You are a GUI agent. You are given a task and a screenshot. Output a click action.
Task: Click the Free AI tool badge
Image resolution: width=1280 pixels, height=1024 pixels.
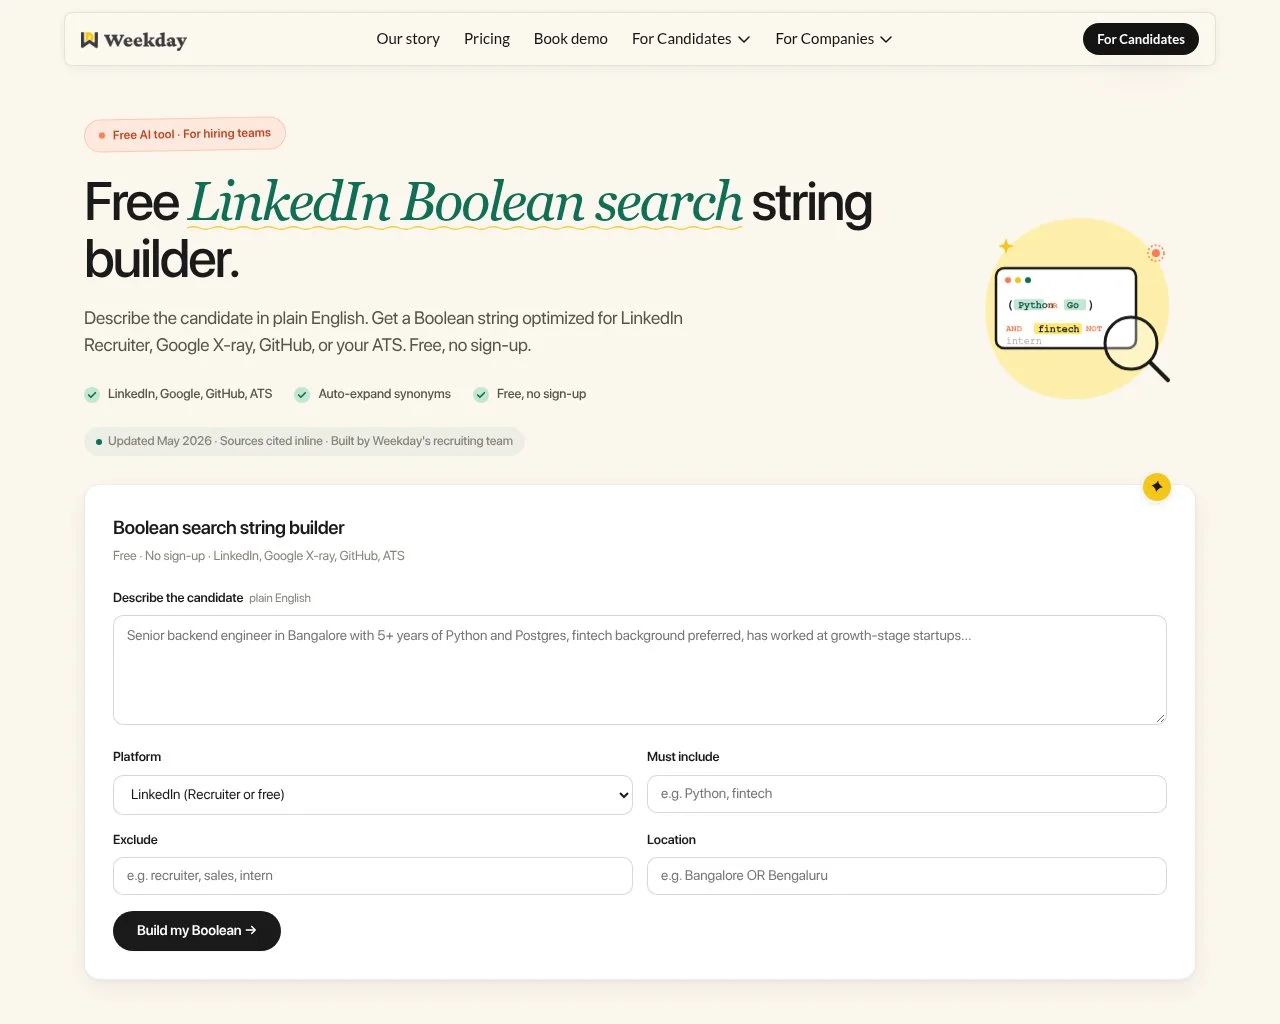tap(185, 134)
